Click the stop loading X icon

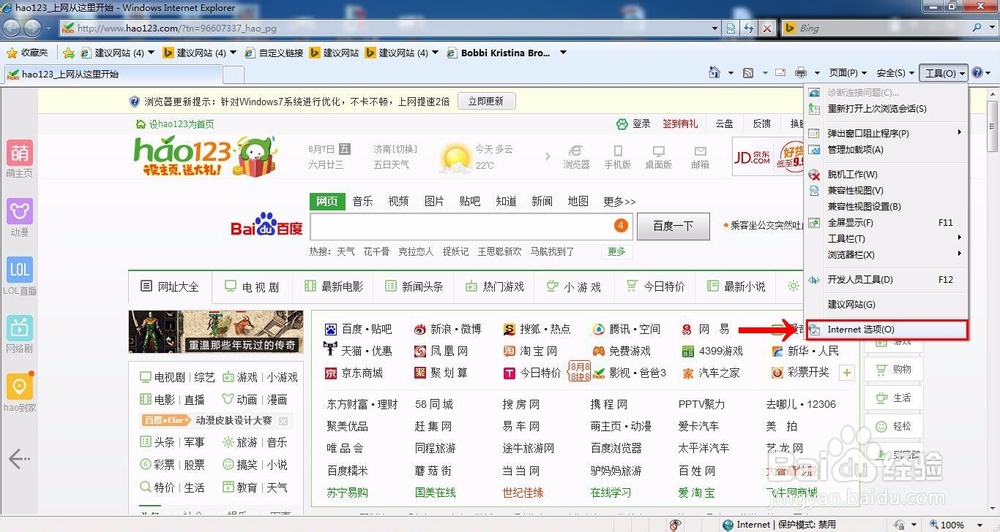tap(767, 28)
